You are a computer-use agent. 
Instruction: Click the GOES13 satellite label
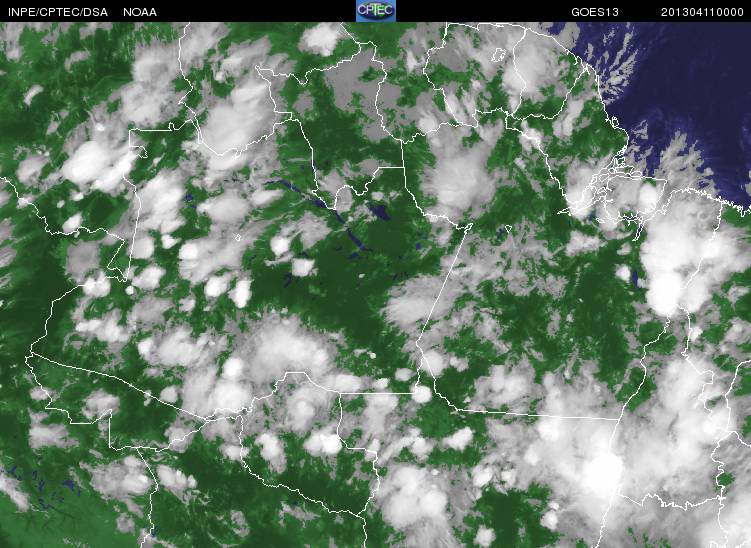pos(595,12)
